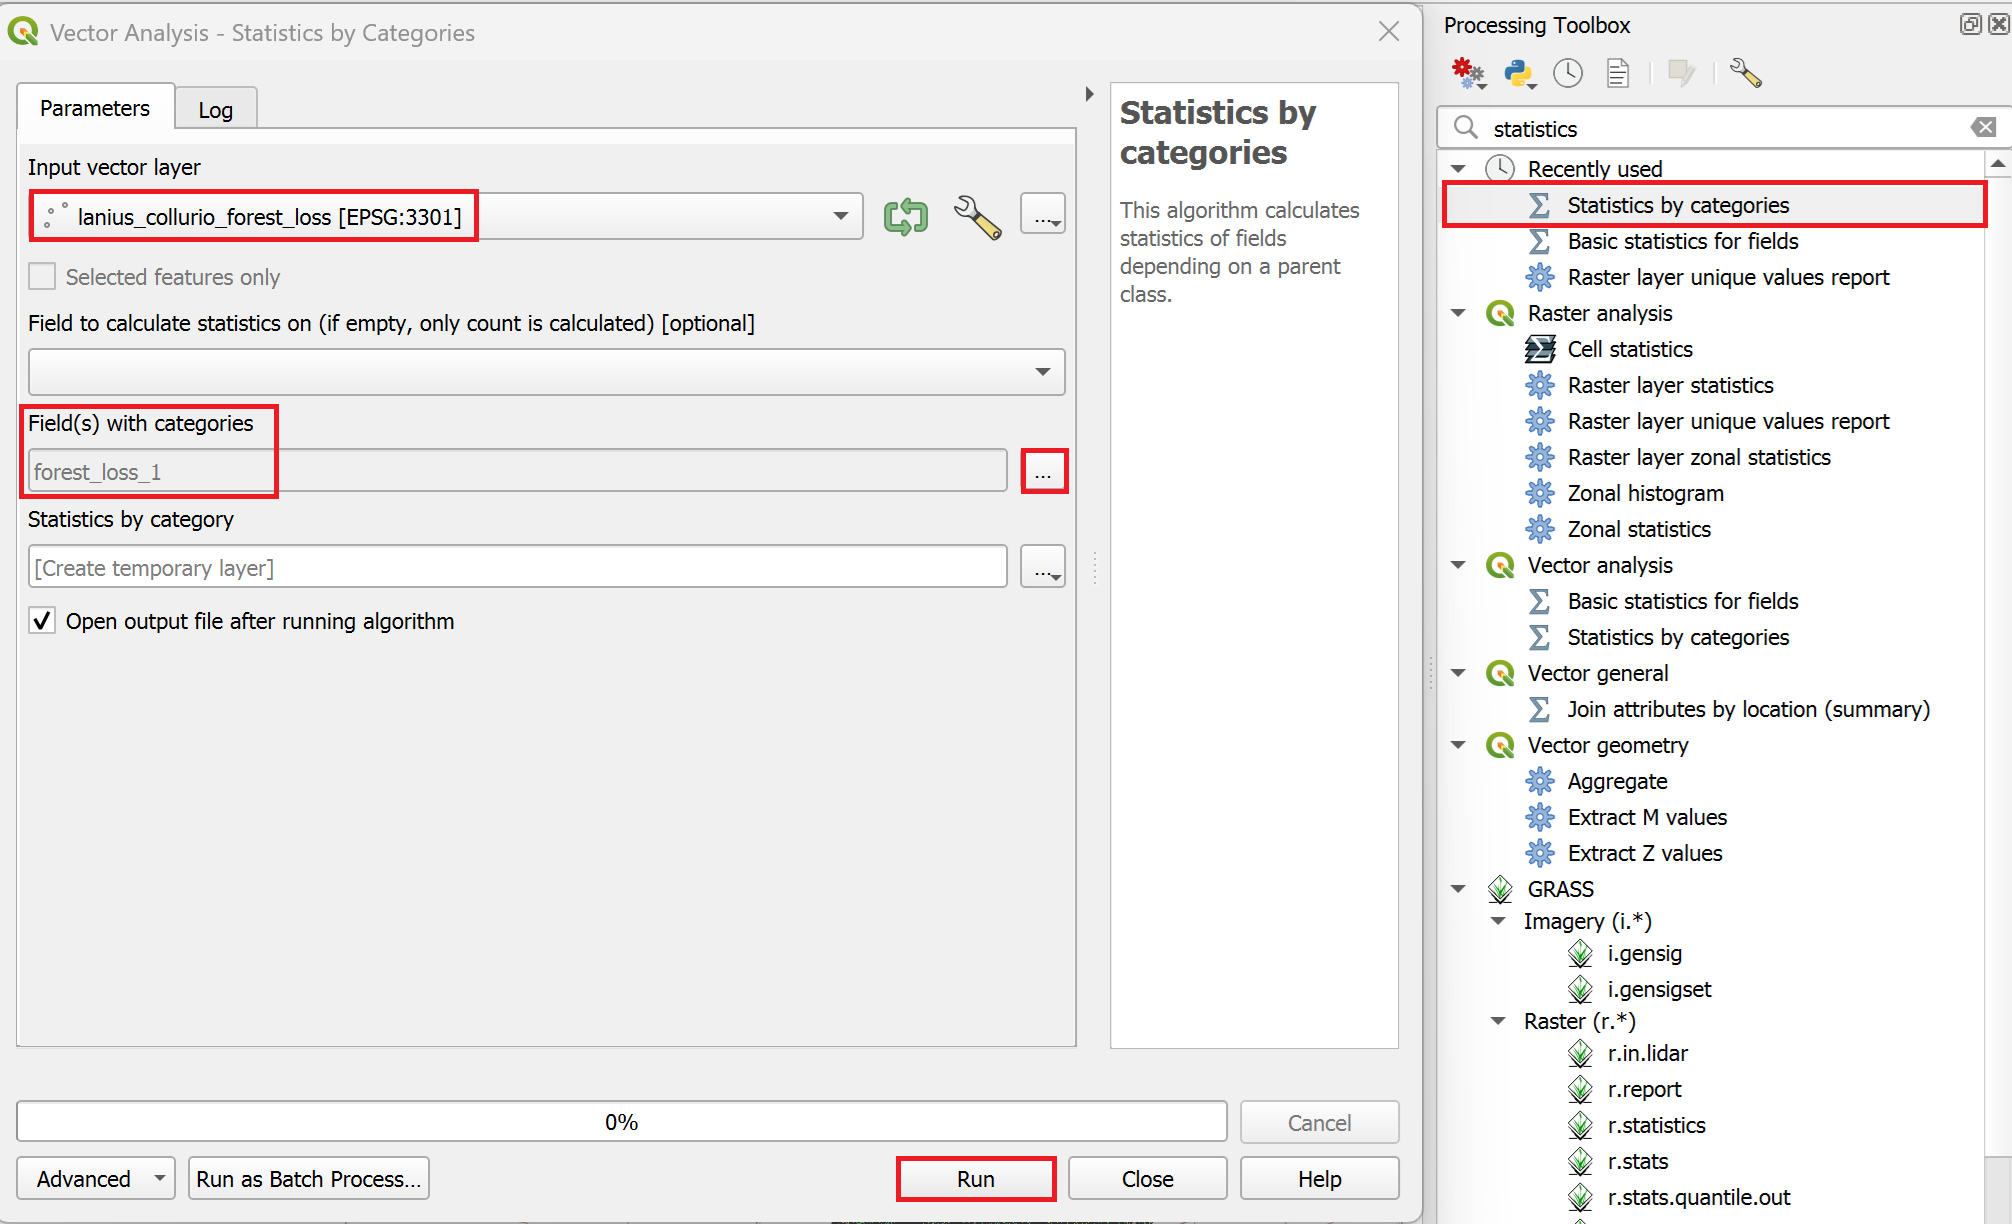The height and width of the screenshot is (1224, 2012).
Task: Collapse the Raster analysis group
Action: (1458, 313)
